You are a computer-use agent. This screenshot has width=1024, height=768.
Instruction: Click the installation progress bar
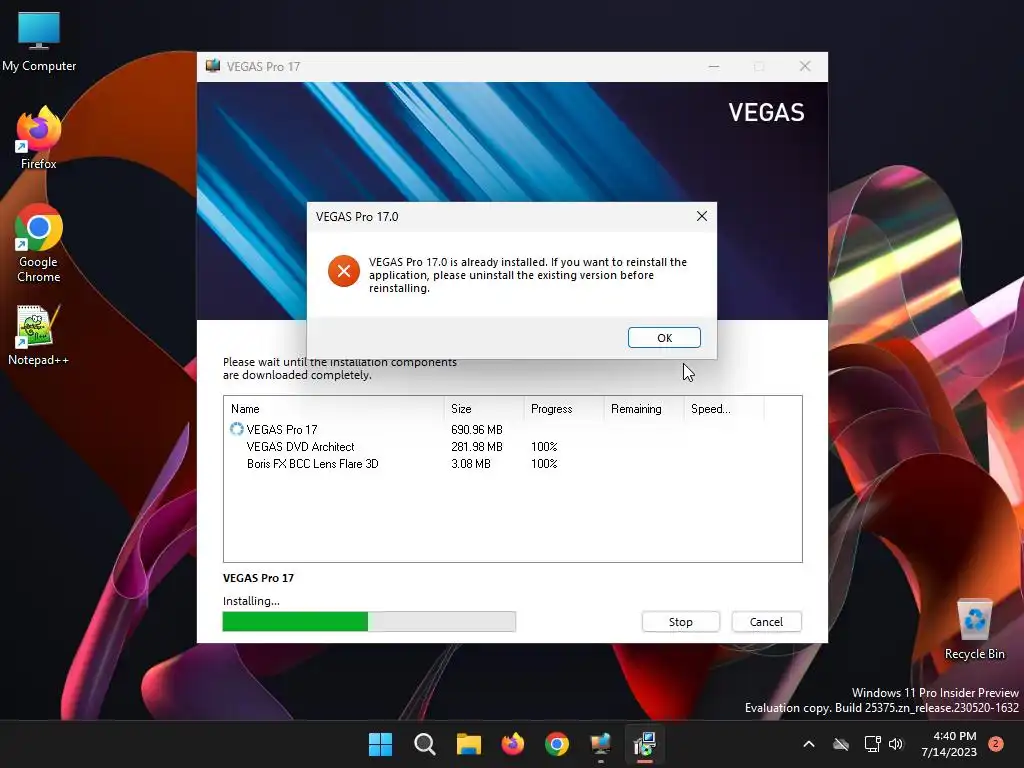pos(369,621)
